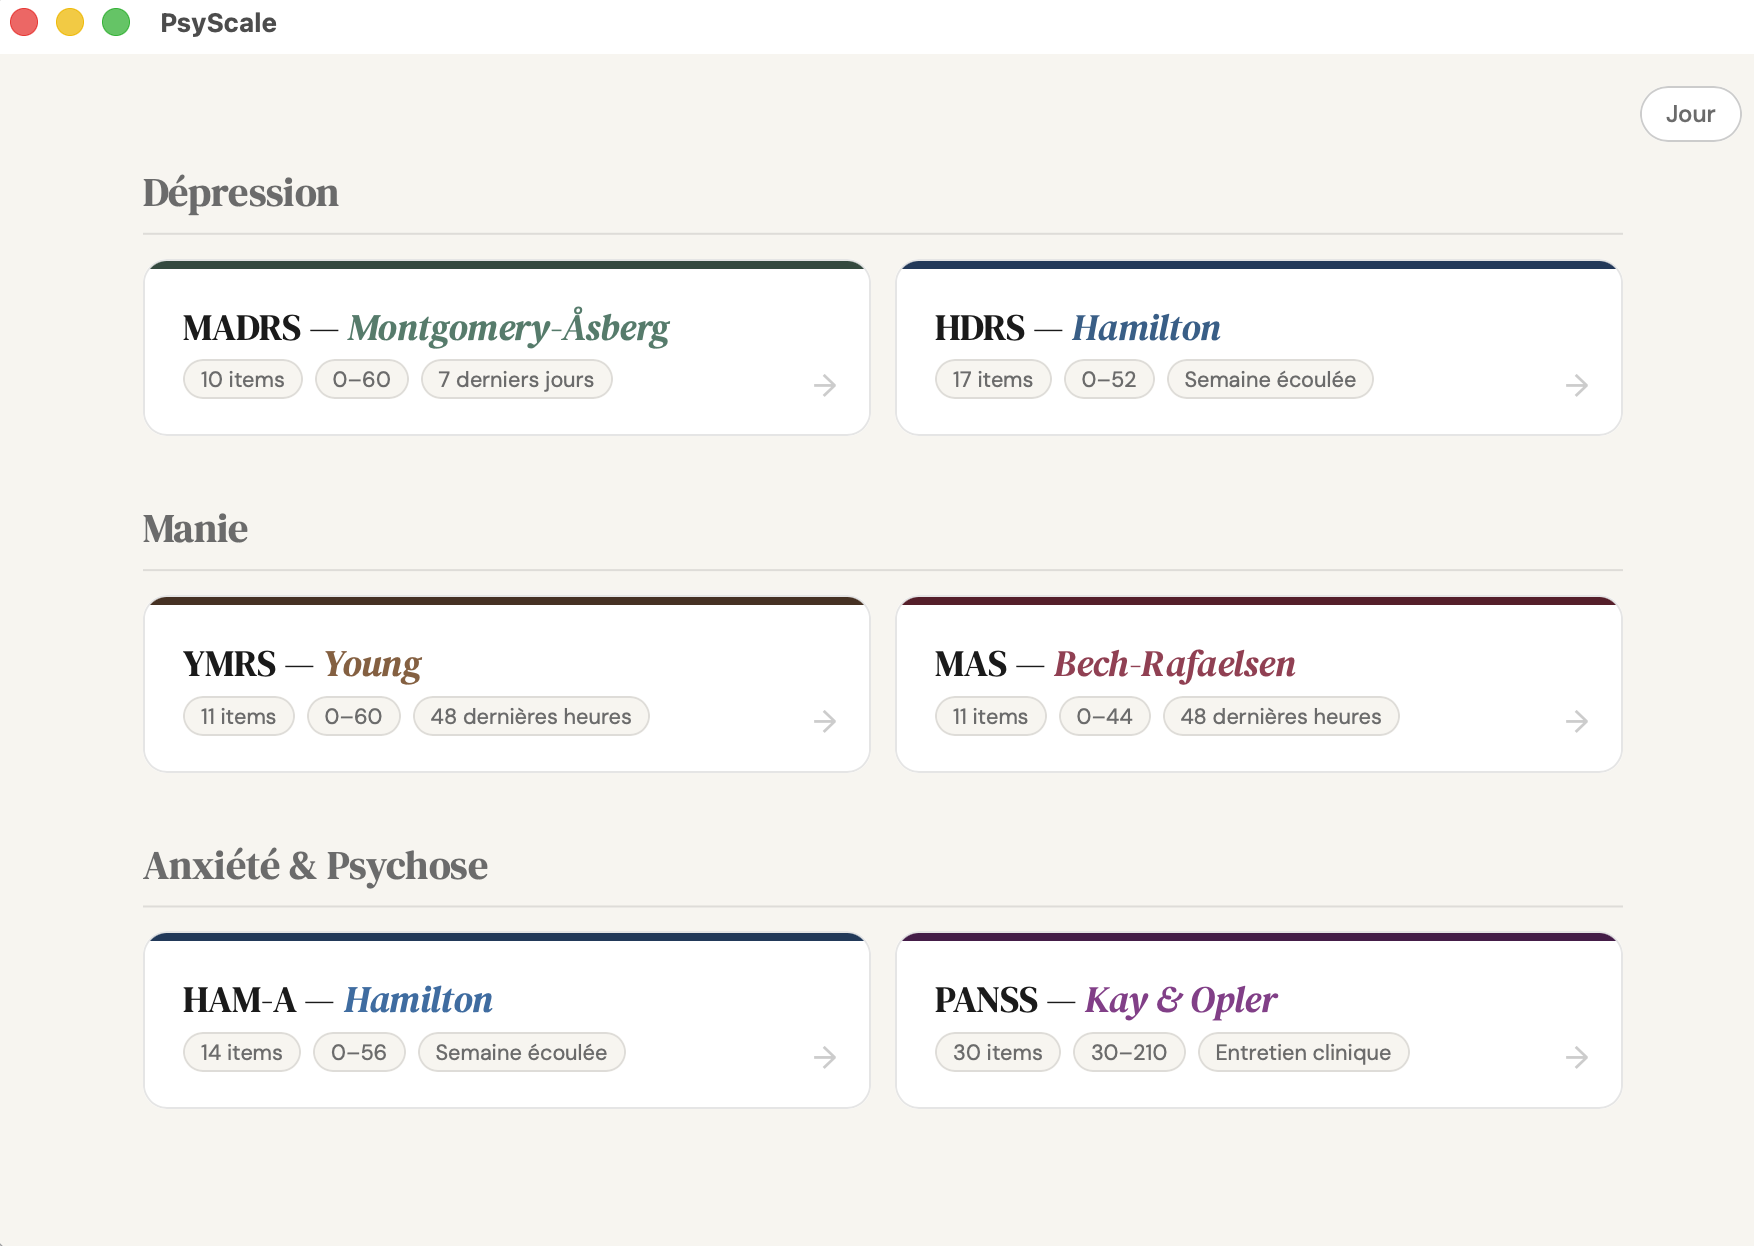Screen dimensions: 1754x1246
Task: Click the arrow on the MAS card
Action: [x=1577, y=721]
